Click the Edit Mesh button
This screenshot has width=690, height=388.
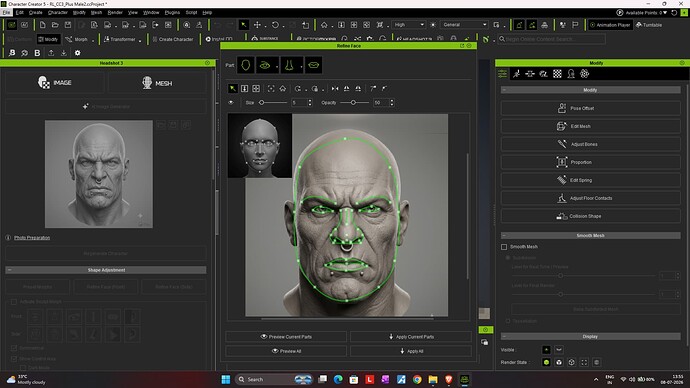pyautogui.click(x=591, y=126)
